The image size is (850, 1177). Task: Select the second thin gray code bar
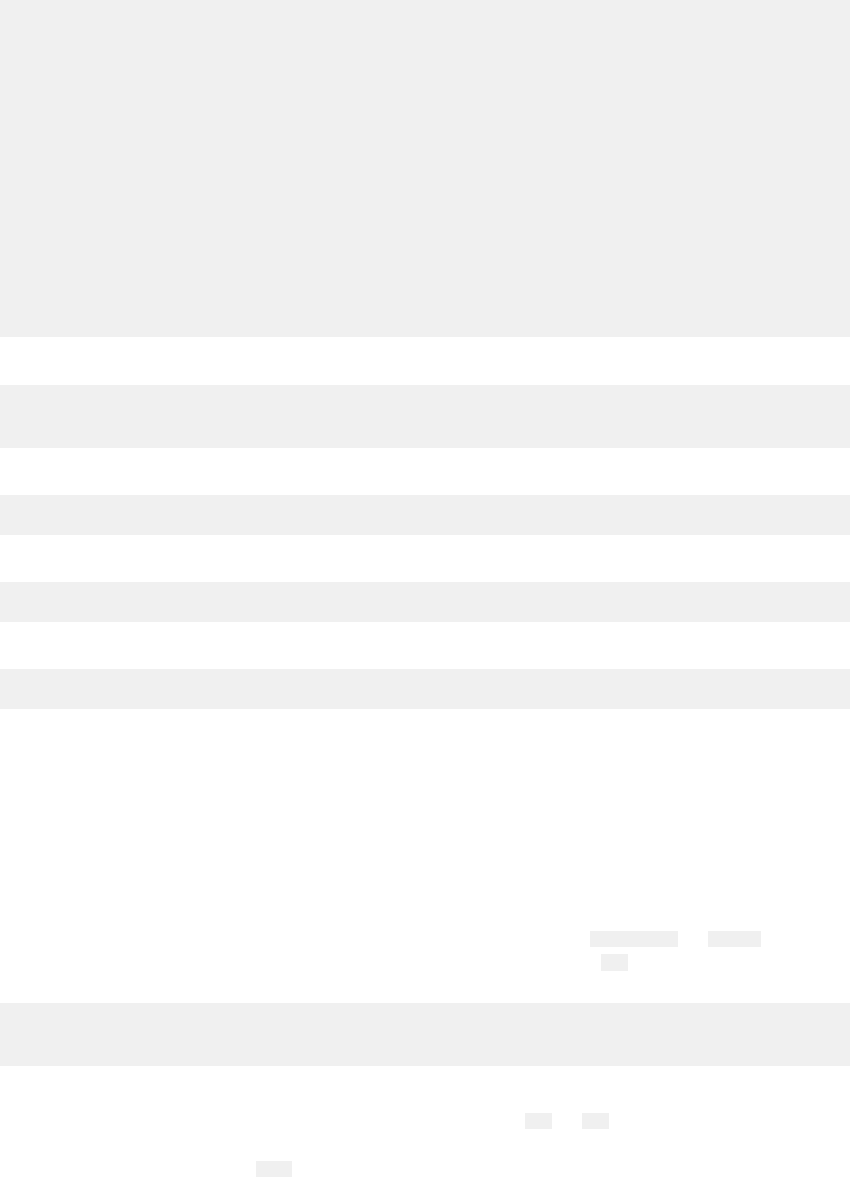(x=425, y=601)
